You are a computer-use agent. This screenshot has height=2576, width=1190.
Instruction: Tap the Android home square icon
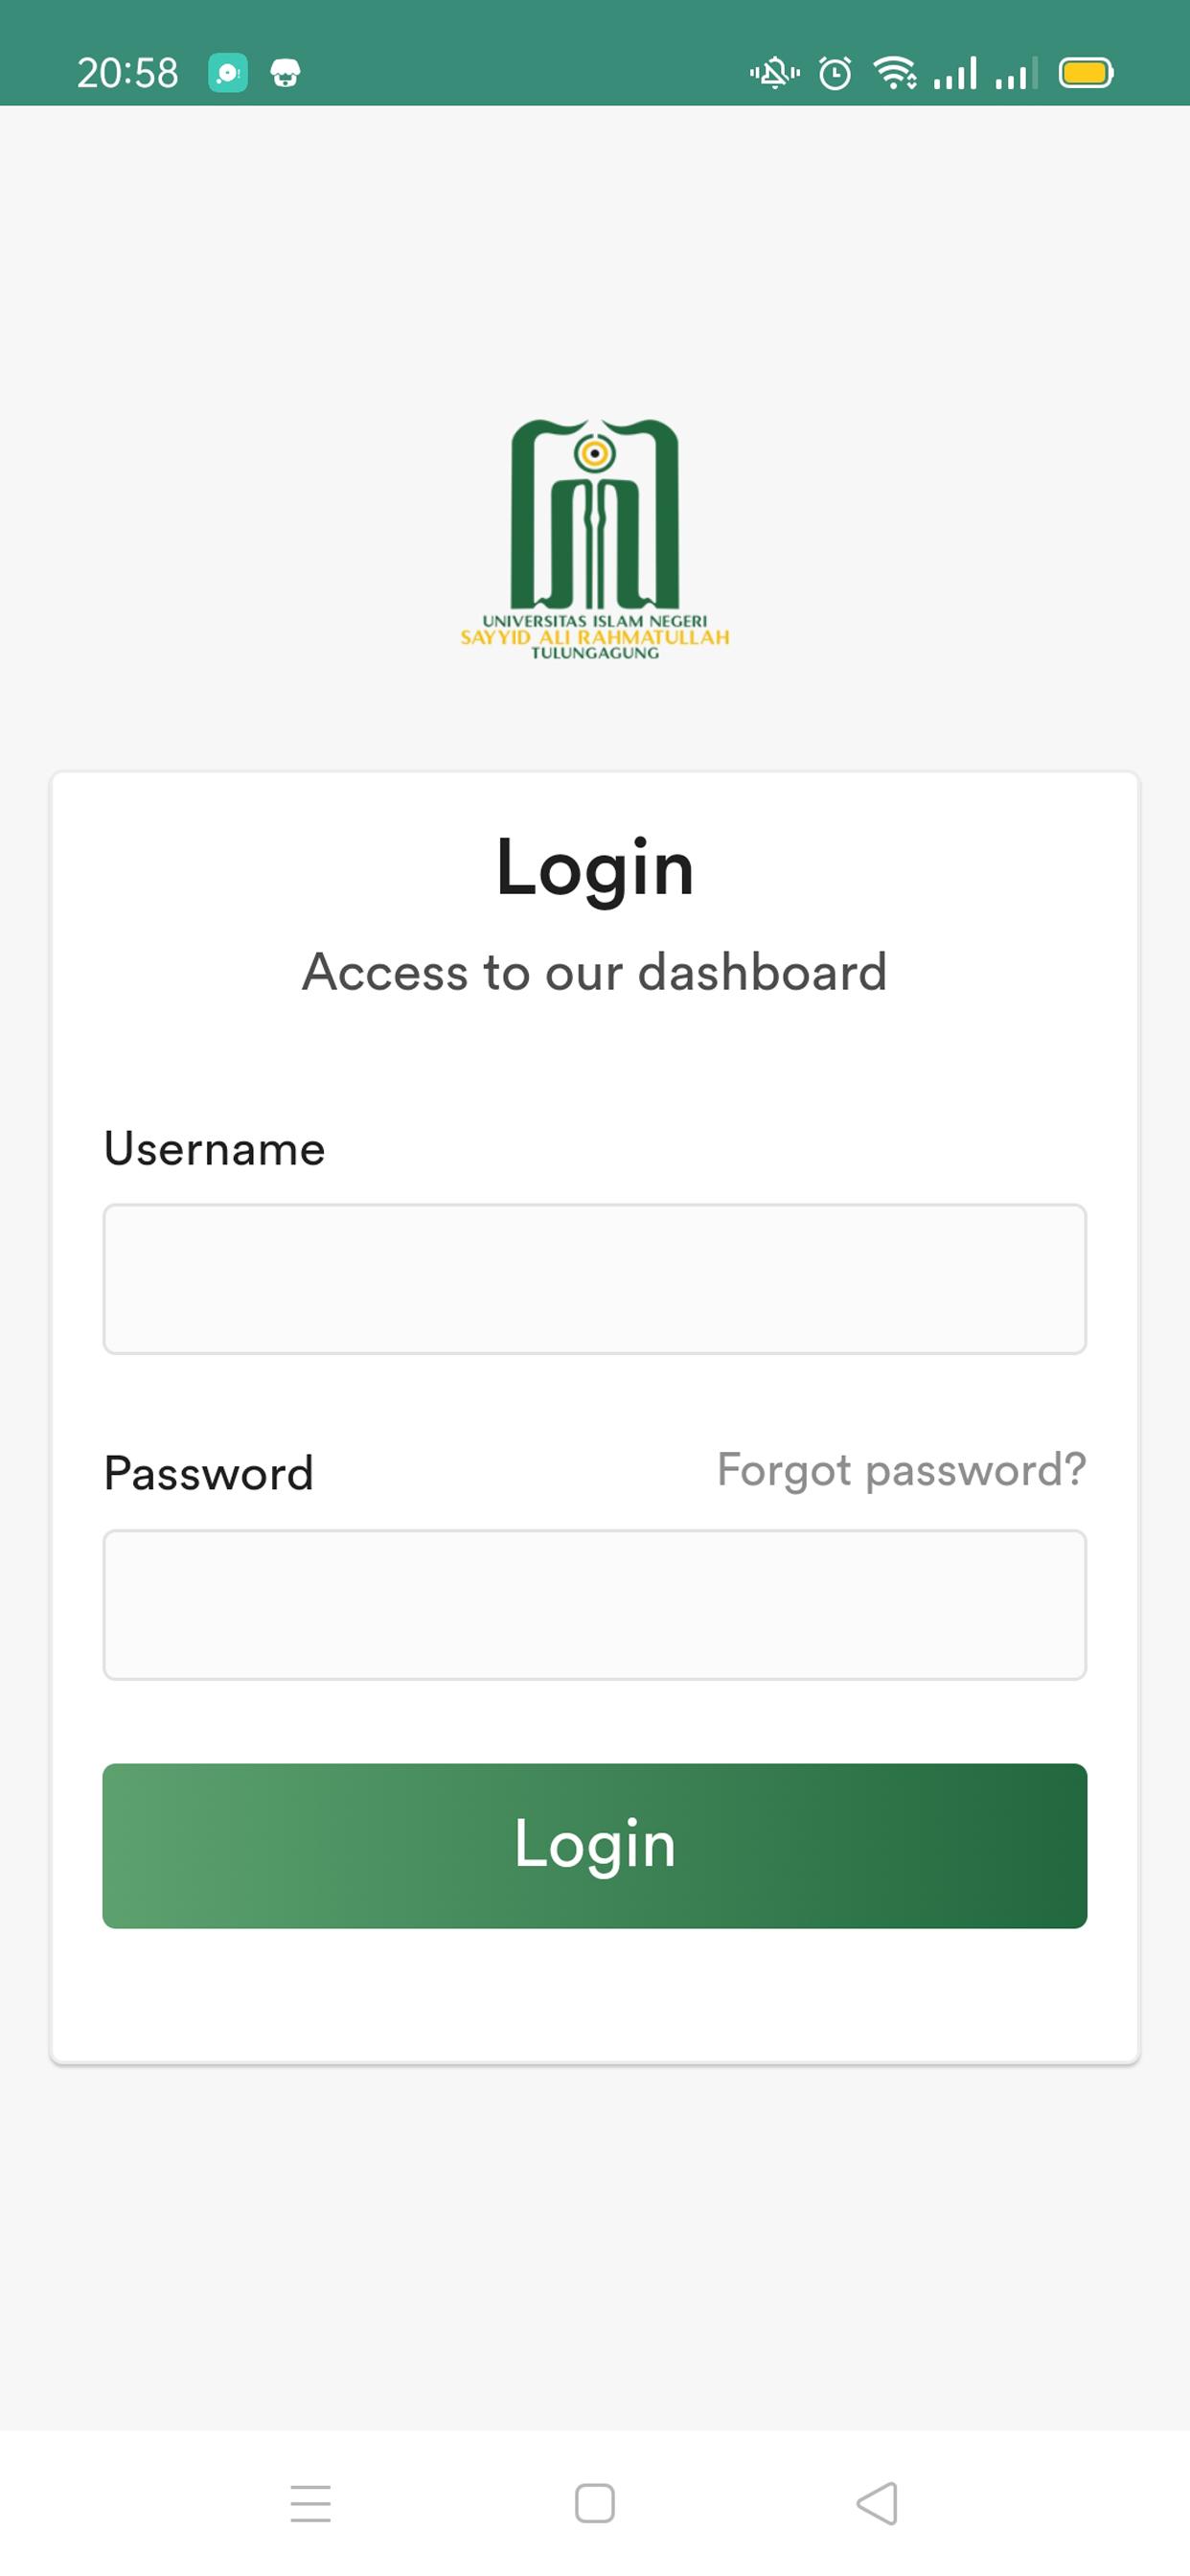pyautogui.click(x=595, y=2503)
